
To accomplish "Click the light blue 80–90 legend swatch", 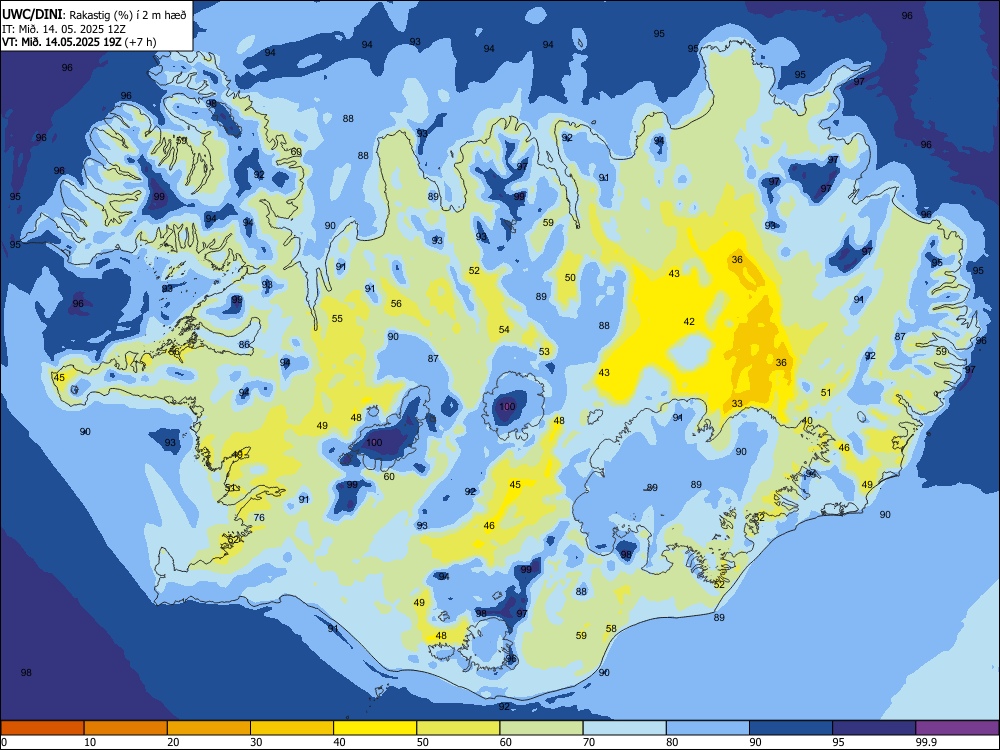I will click(x=707, y=728).
